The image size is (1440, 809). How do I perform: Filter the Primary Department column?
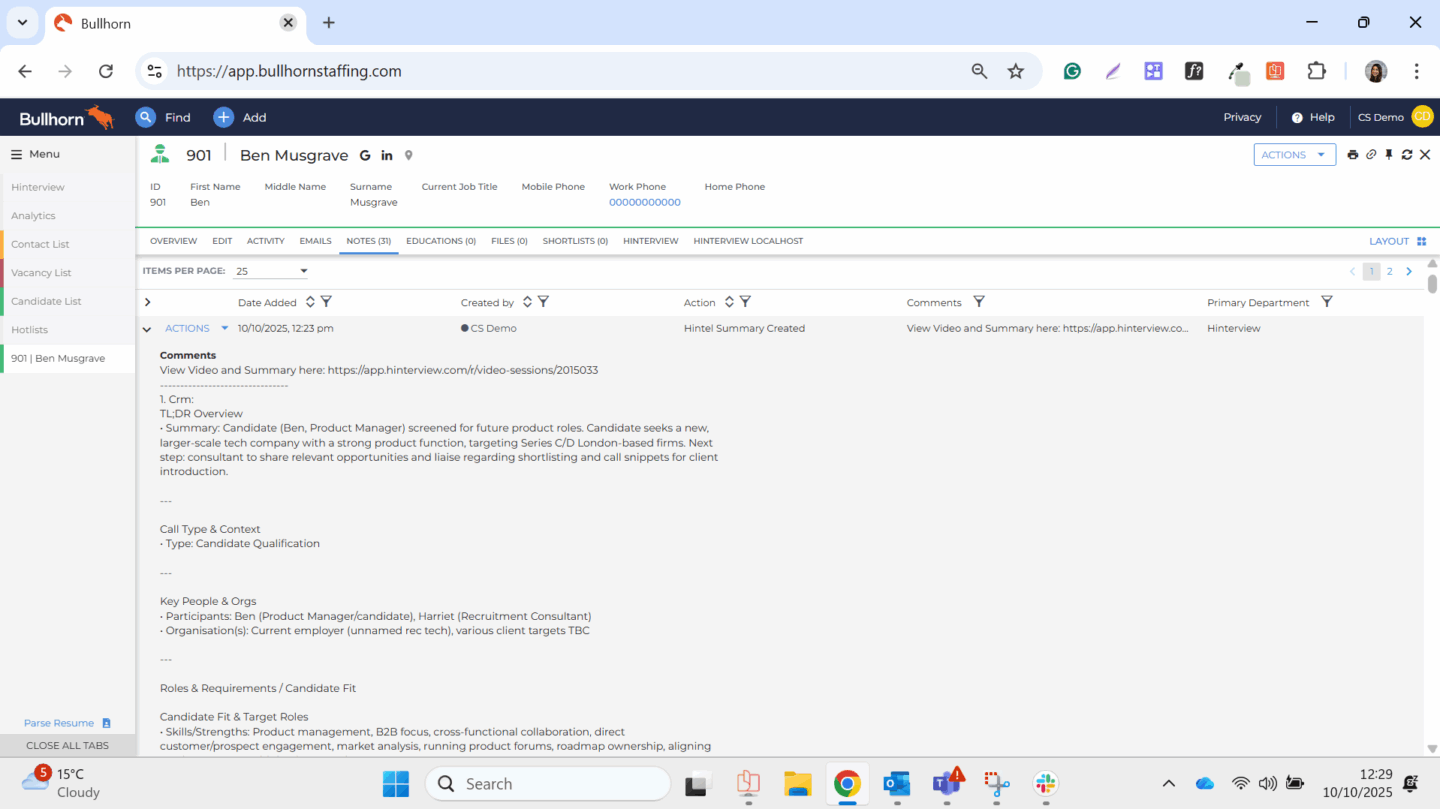[x=1327, y=301]
